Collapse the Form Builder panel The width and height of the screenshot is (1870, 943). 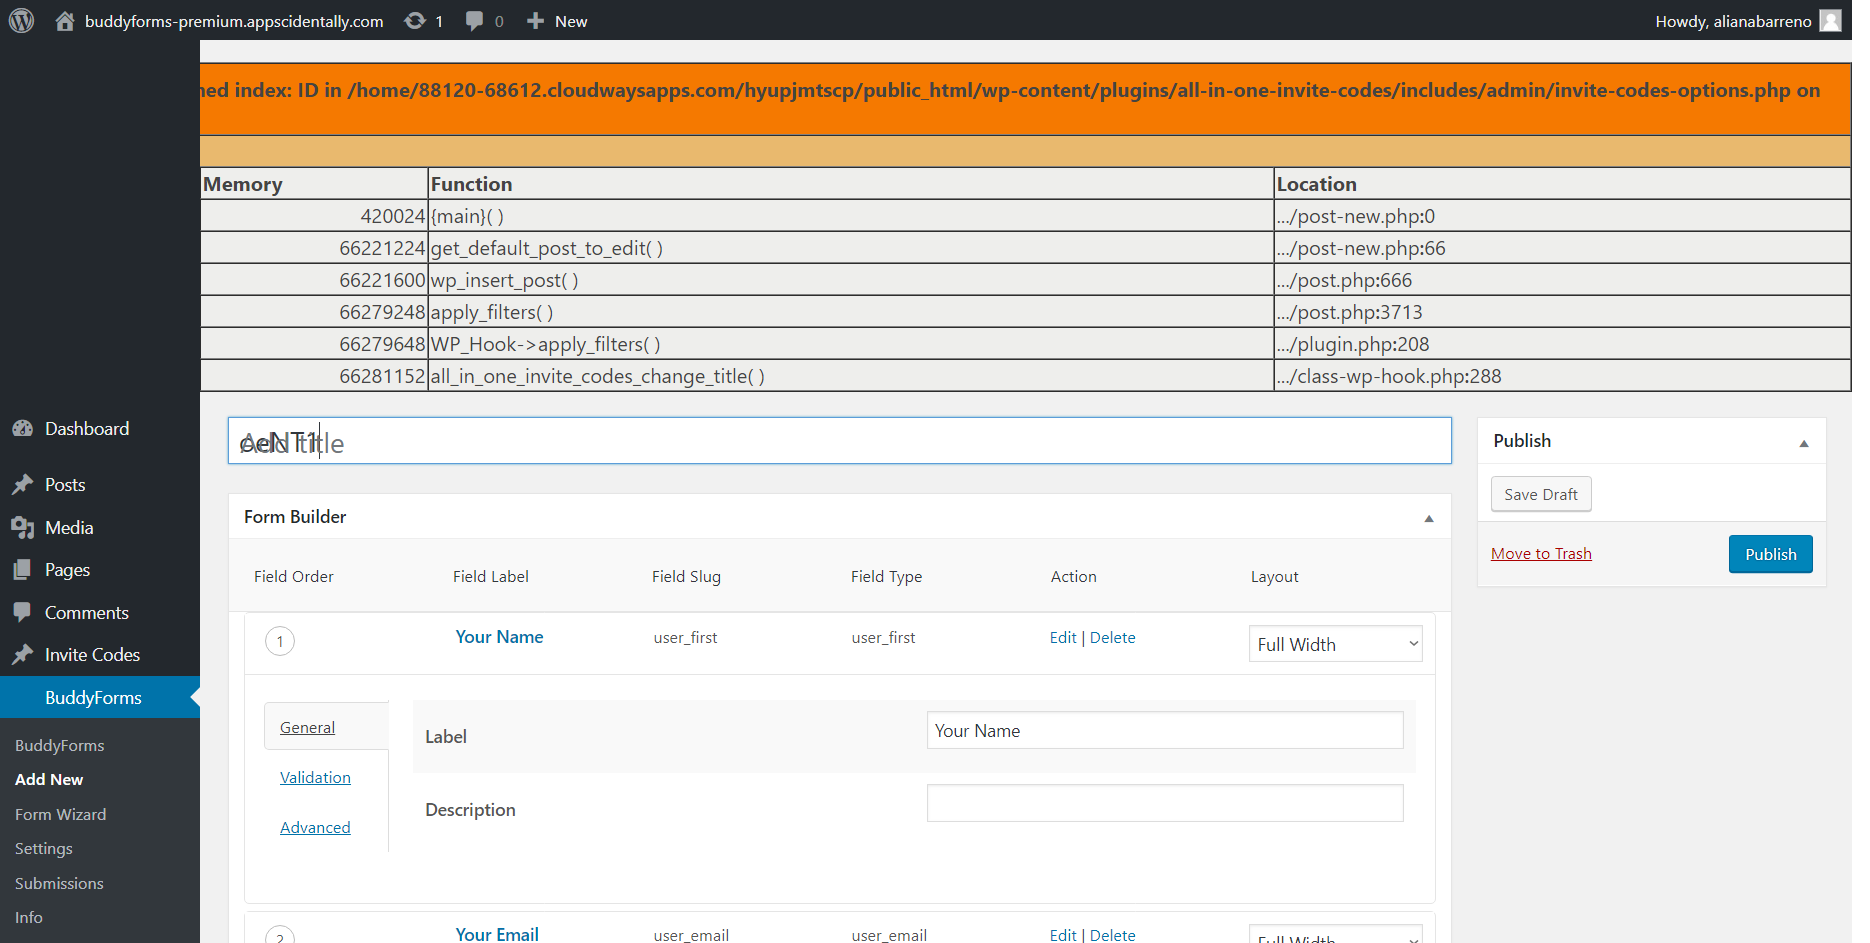pos(1428,516)
